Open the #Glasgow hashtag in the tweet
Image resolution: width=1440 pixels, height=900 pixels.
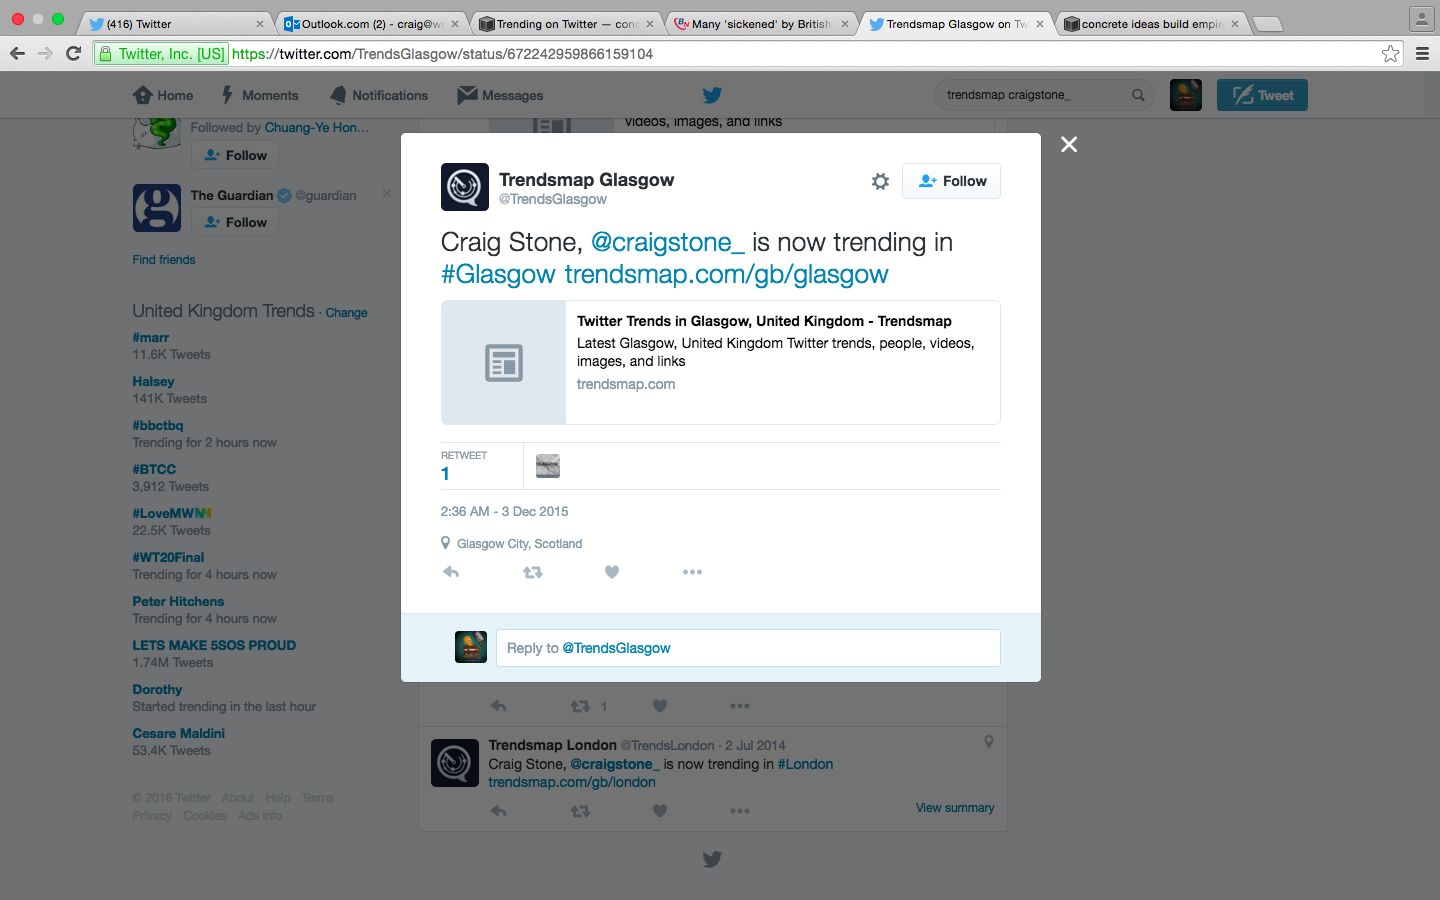[498, 274]
